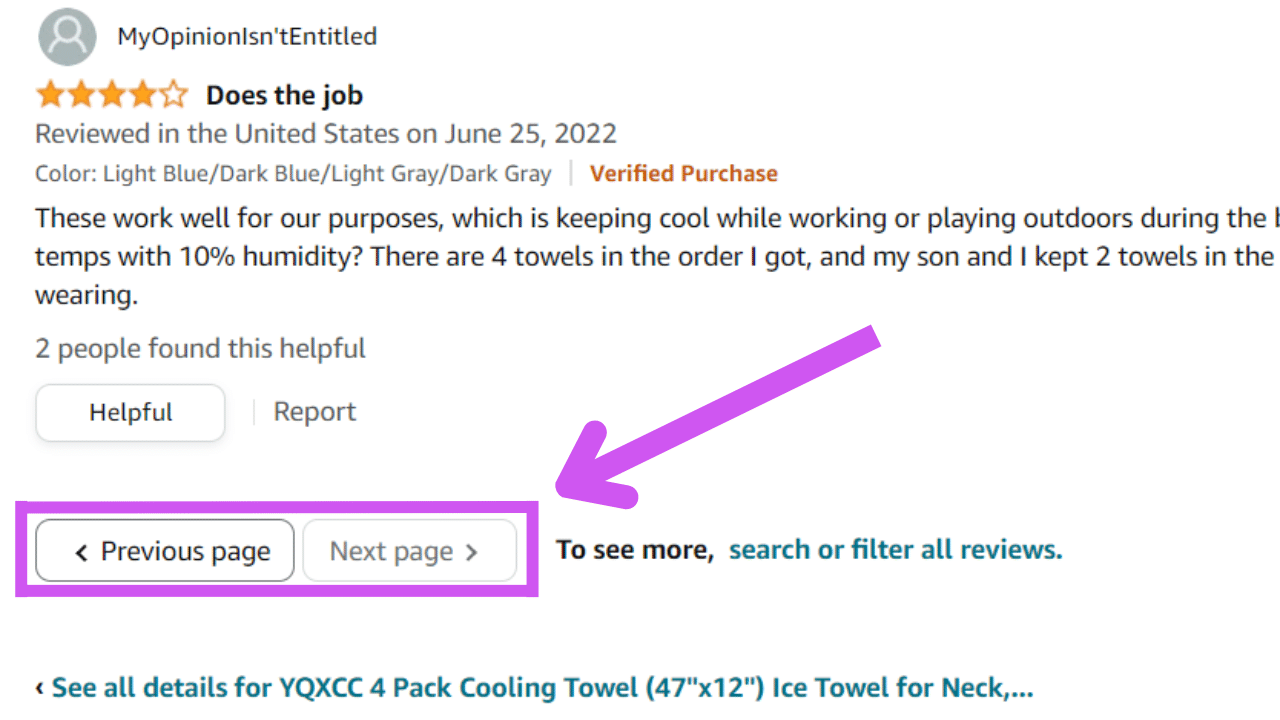Click "2 people found this helpful" text

pos(200,349)
